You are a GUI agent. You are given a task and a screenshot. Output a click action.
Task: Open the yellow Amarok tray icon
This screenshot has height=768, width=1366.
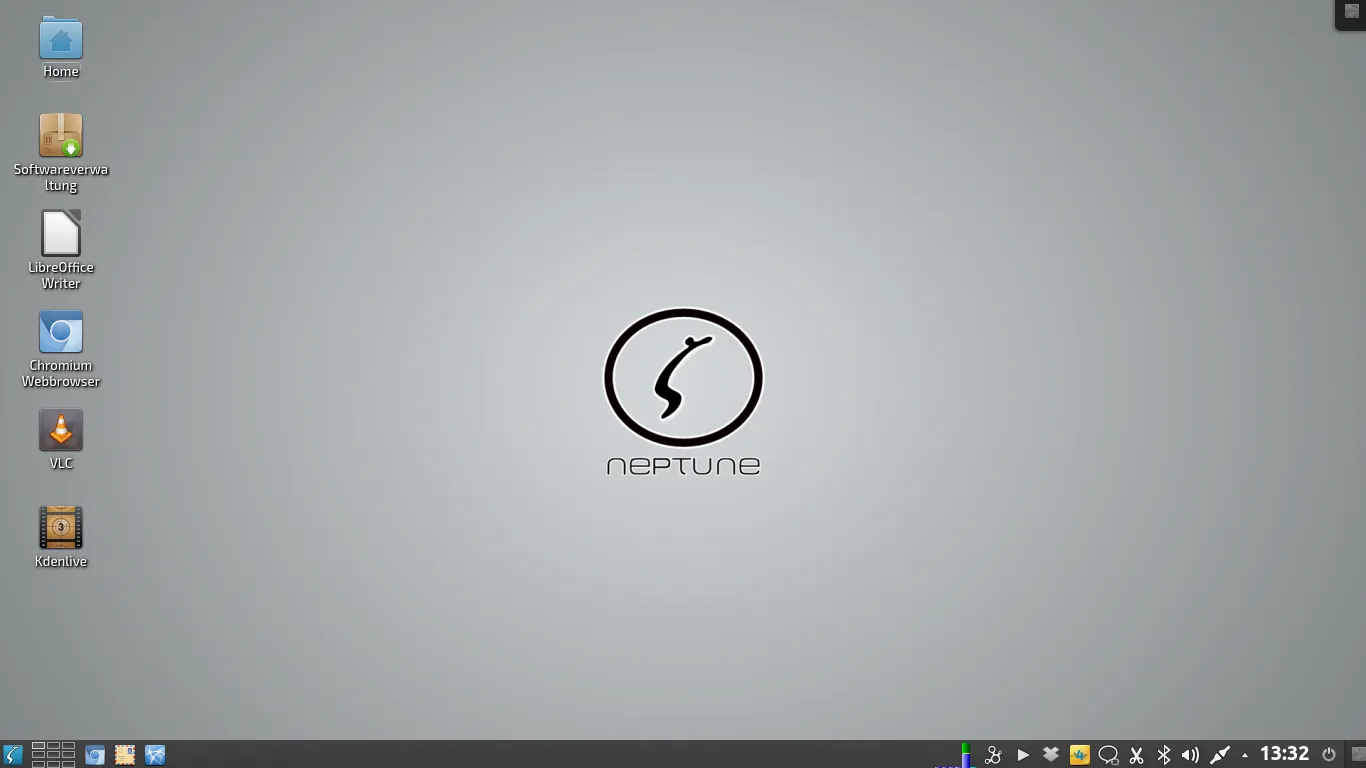1079,754
